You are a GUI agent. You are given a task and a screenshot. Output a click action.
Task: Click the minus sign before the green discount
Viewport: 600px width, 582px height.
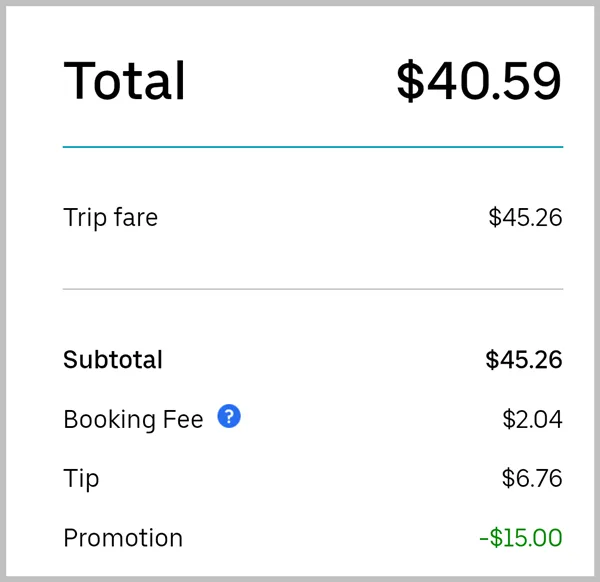[x=484, y=539]
